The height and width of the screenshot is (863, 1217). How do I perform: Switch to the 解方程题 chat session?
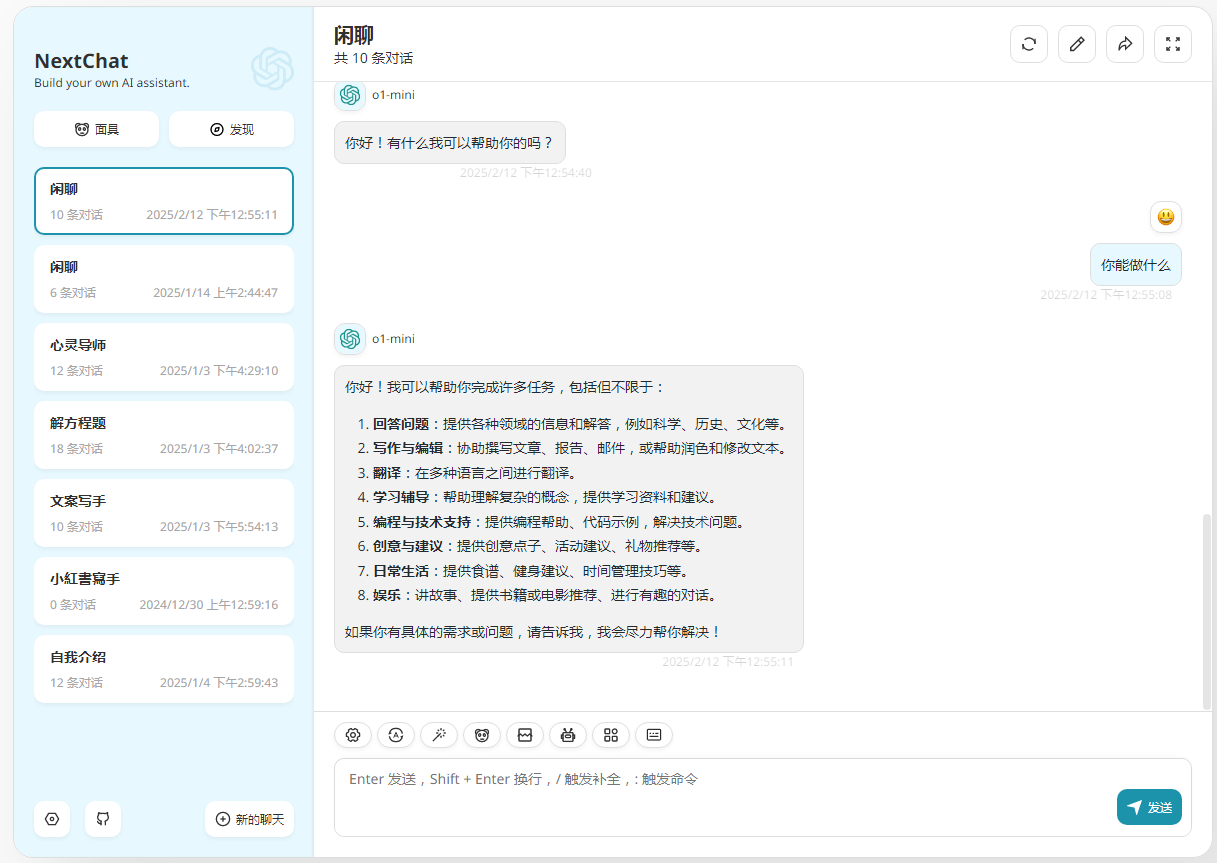click(x=163, y=434)
